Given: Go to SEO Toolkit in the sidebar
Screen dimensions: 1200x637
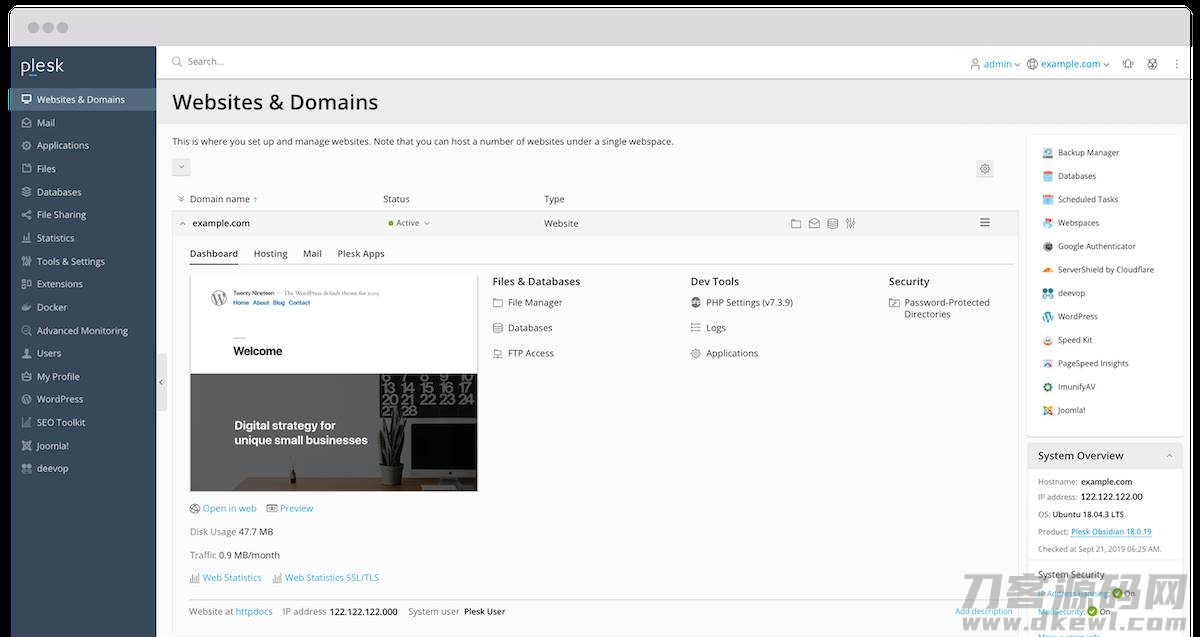Looking at the screenshot, I should (x=83, y=423).
